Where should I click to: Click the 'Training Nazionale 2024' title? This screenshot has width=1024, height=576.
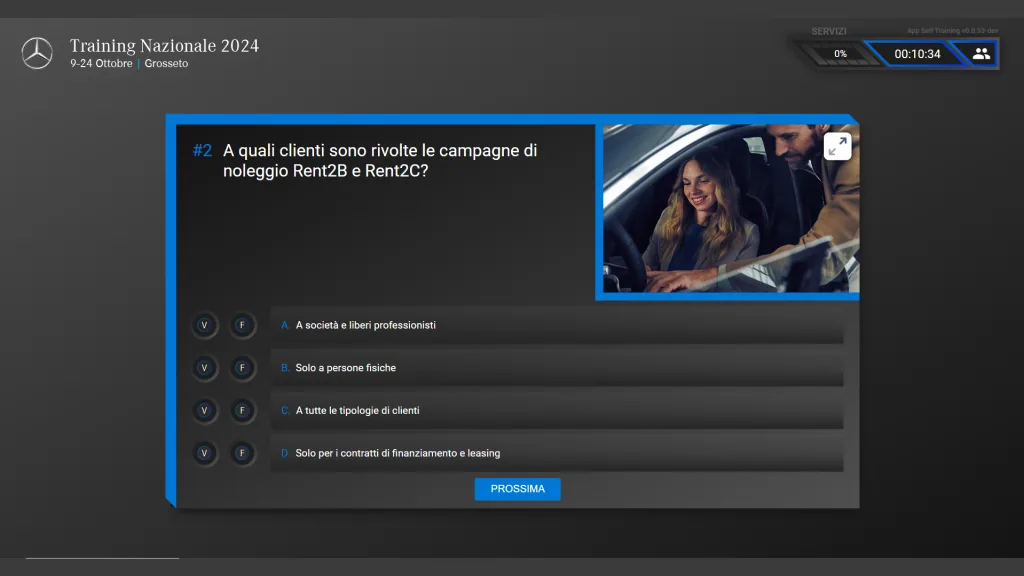[164, 46]
